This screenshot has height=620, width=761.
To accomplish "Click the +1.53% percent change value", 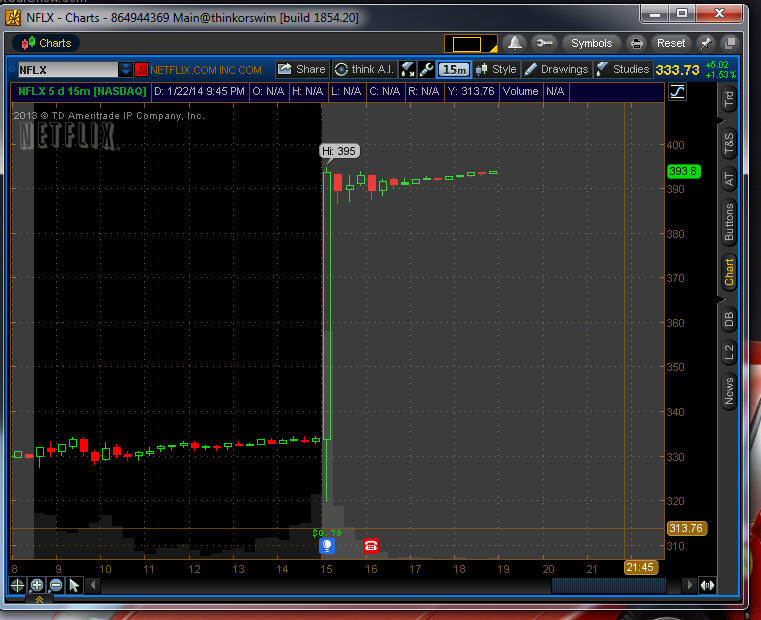I will 720,75.
